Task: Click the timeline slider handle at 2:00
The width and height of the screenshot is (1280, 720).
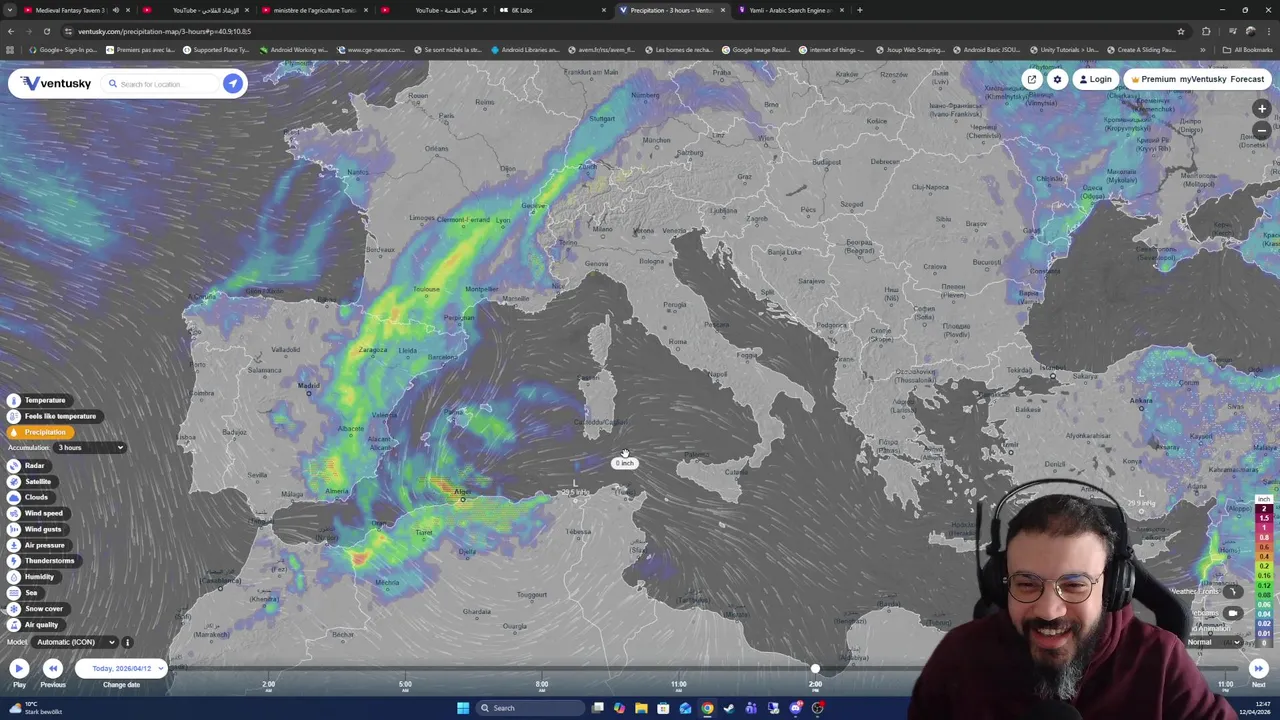Action: click(x=815, y=668)
